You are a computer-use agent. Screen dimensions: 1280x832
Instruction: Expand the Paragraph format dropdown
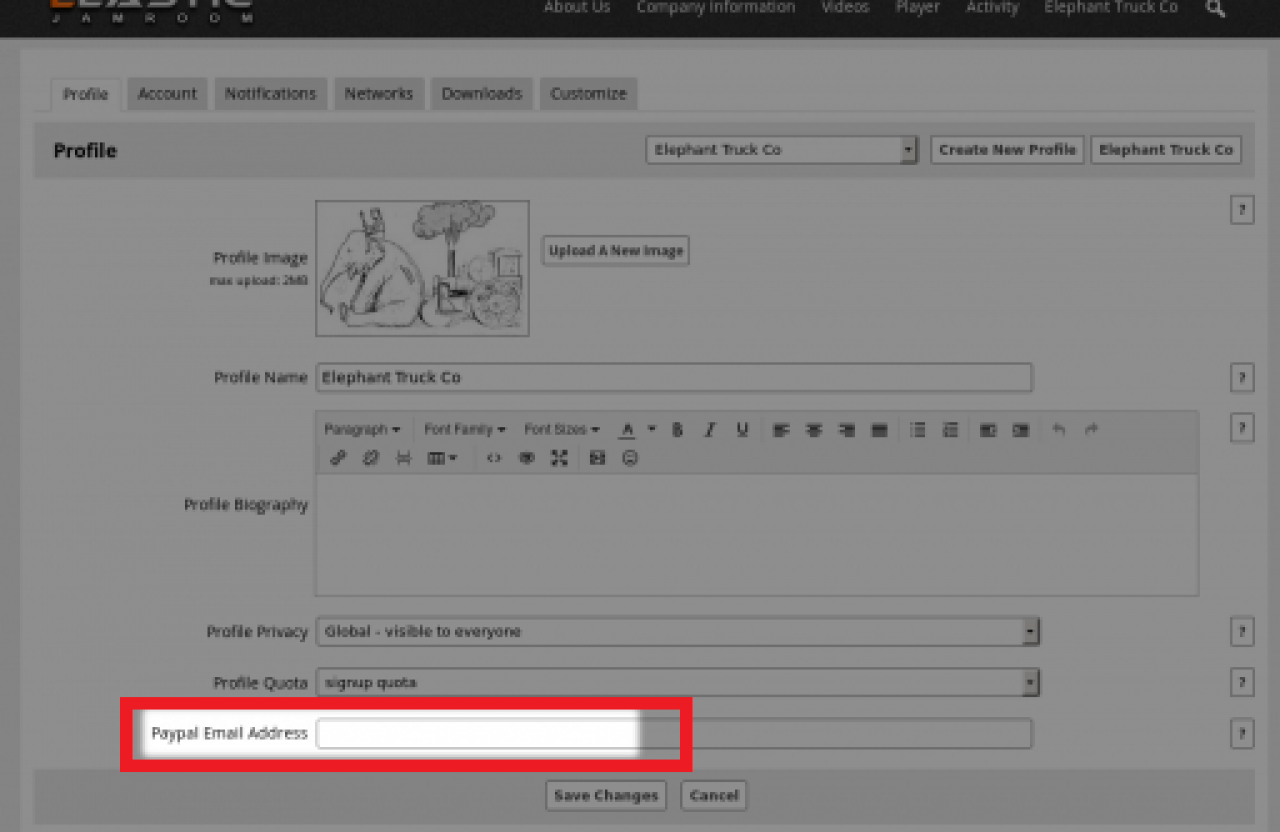(x=362, y=430)
